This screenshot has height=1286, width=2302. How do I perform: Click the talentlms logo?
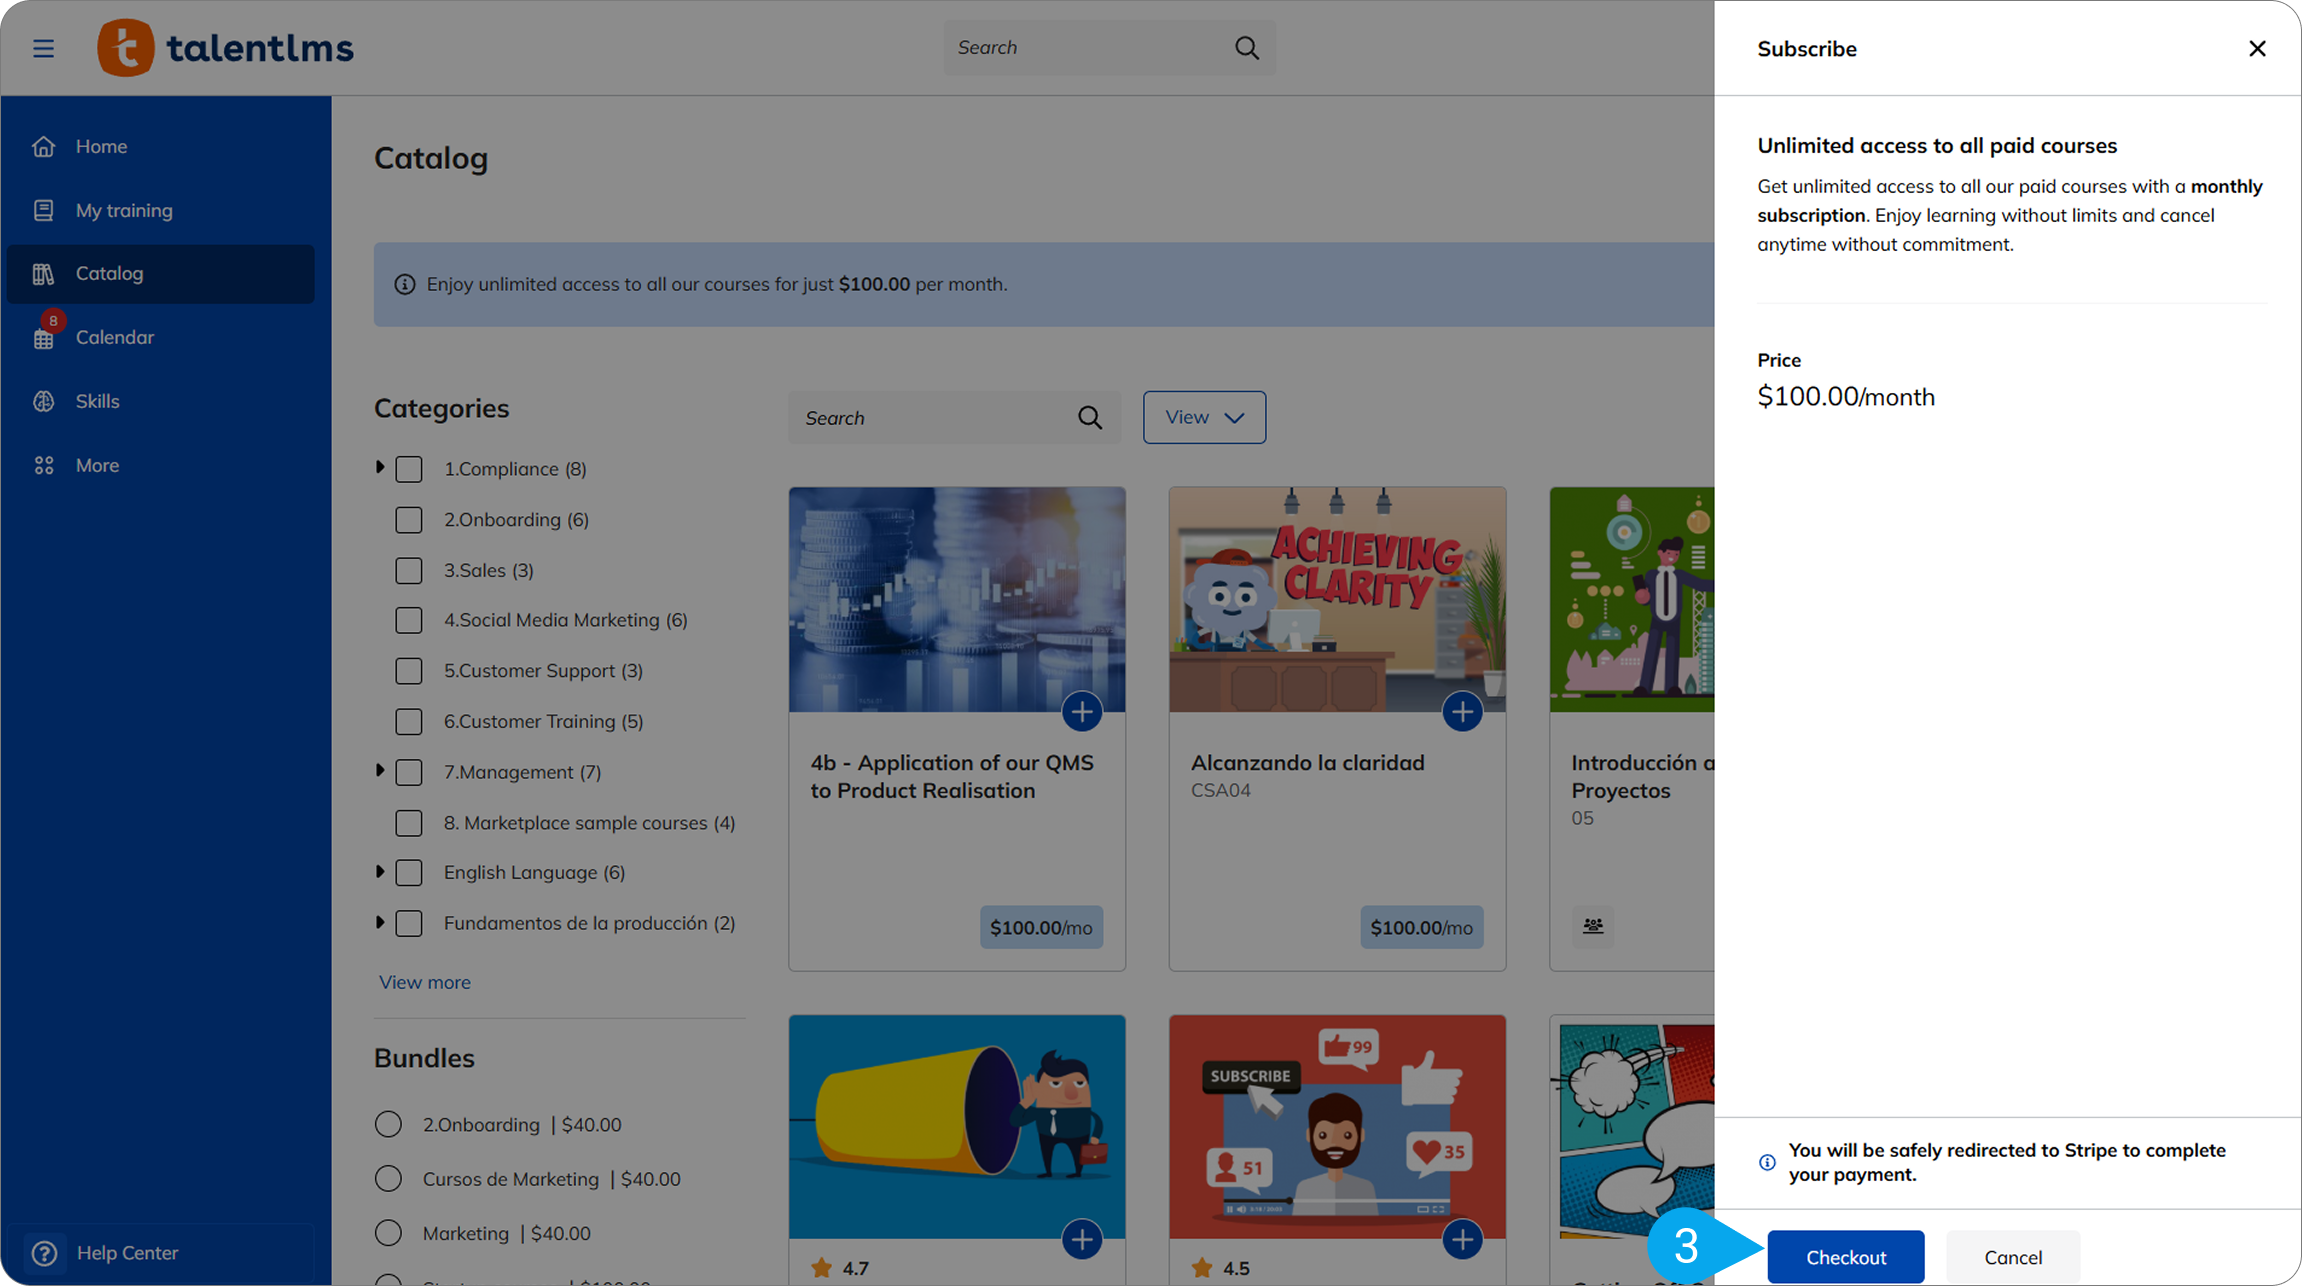[225, 48]
